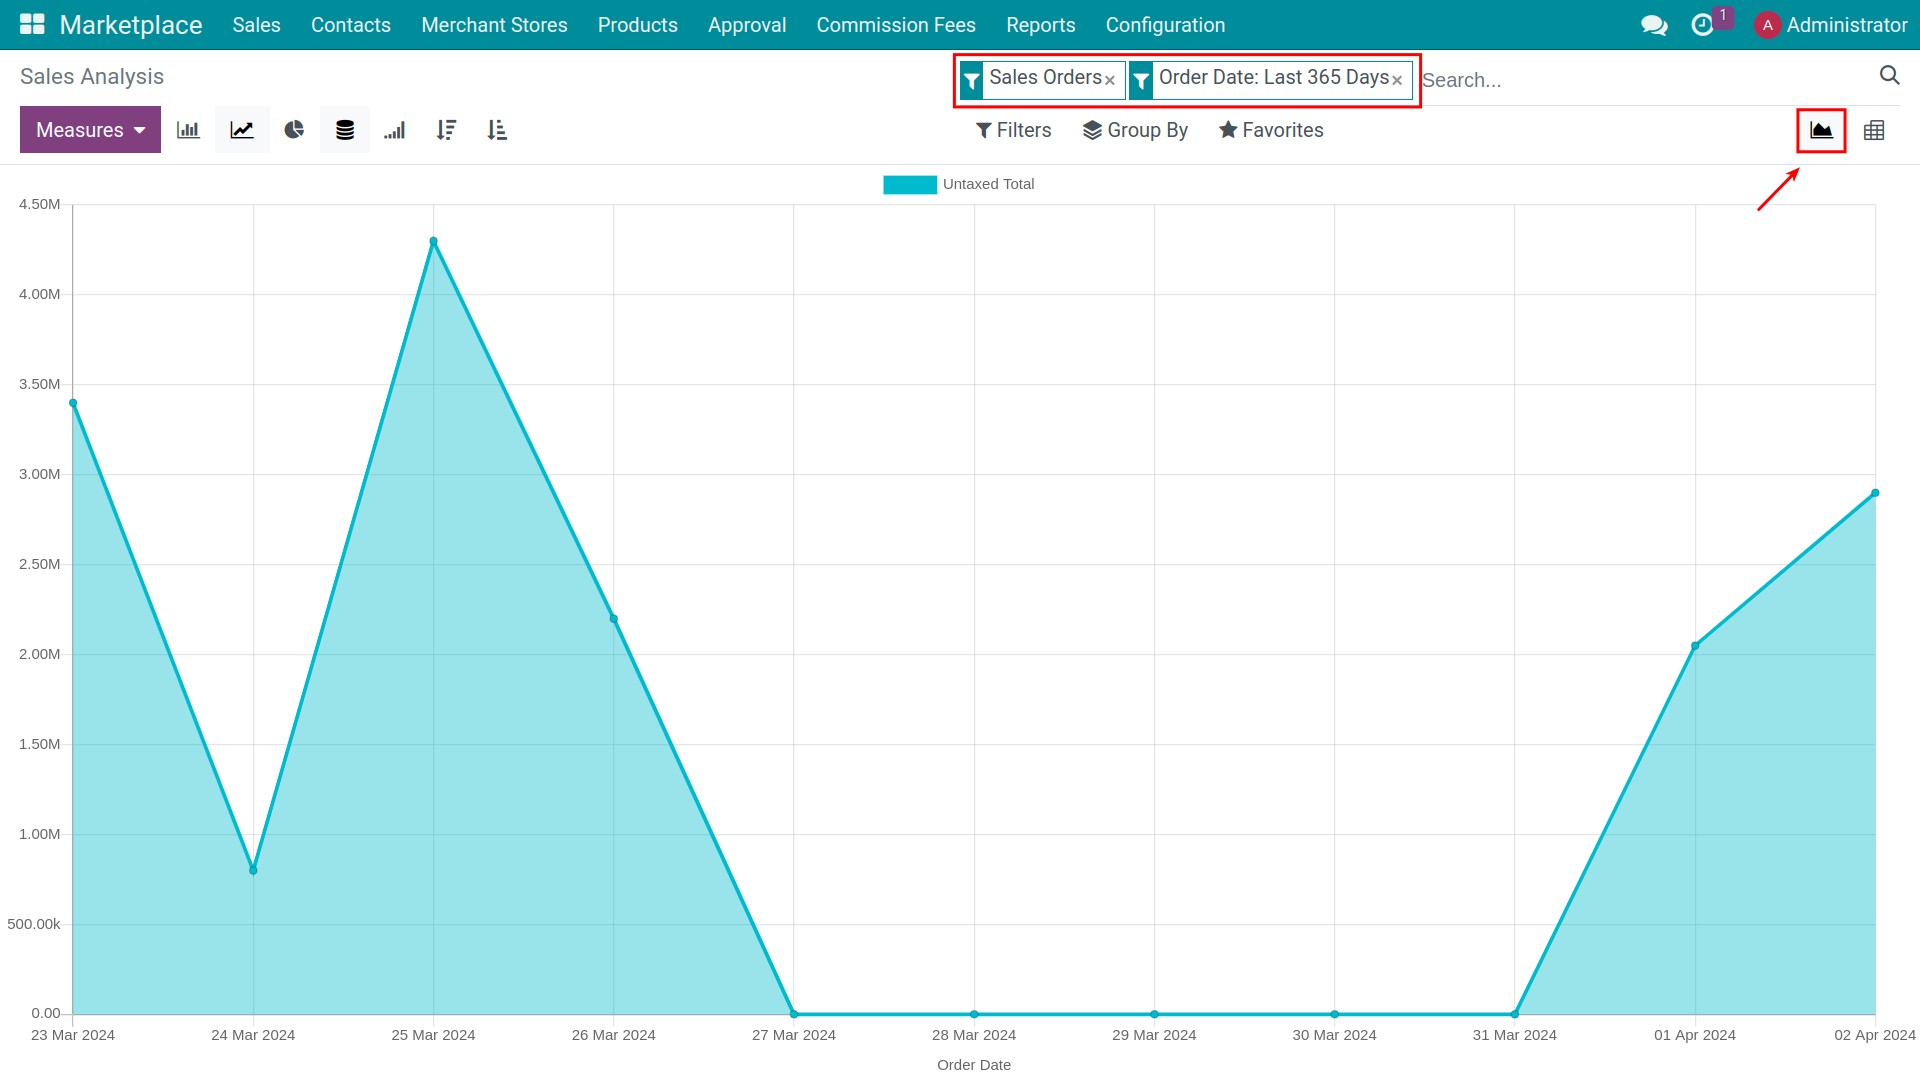Open the Commission Fees menu
The height and width of the screenshot is (1080, 1920).
coord(896,25)
